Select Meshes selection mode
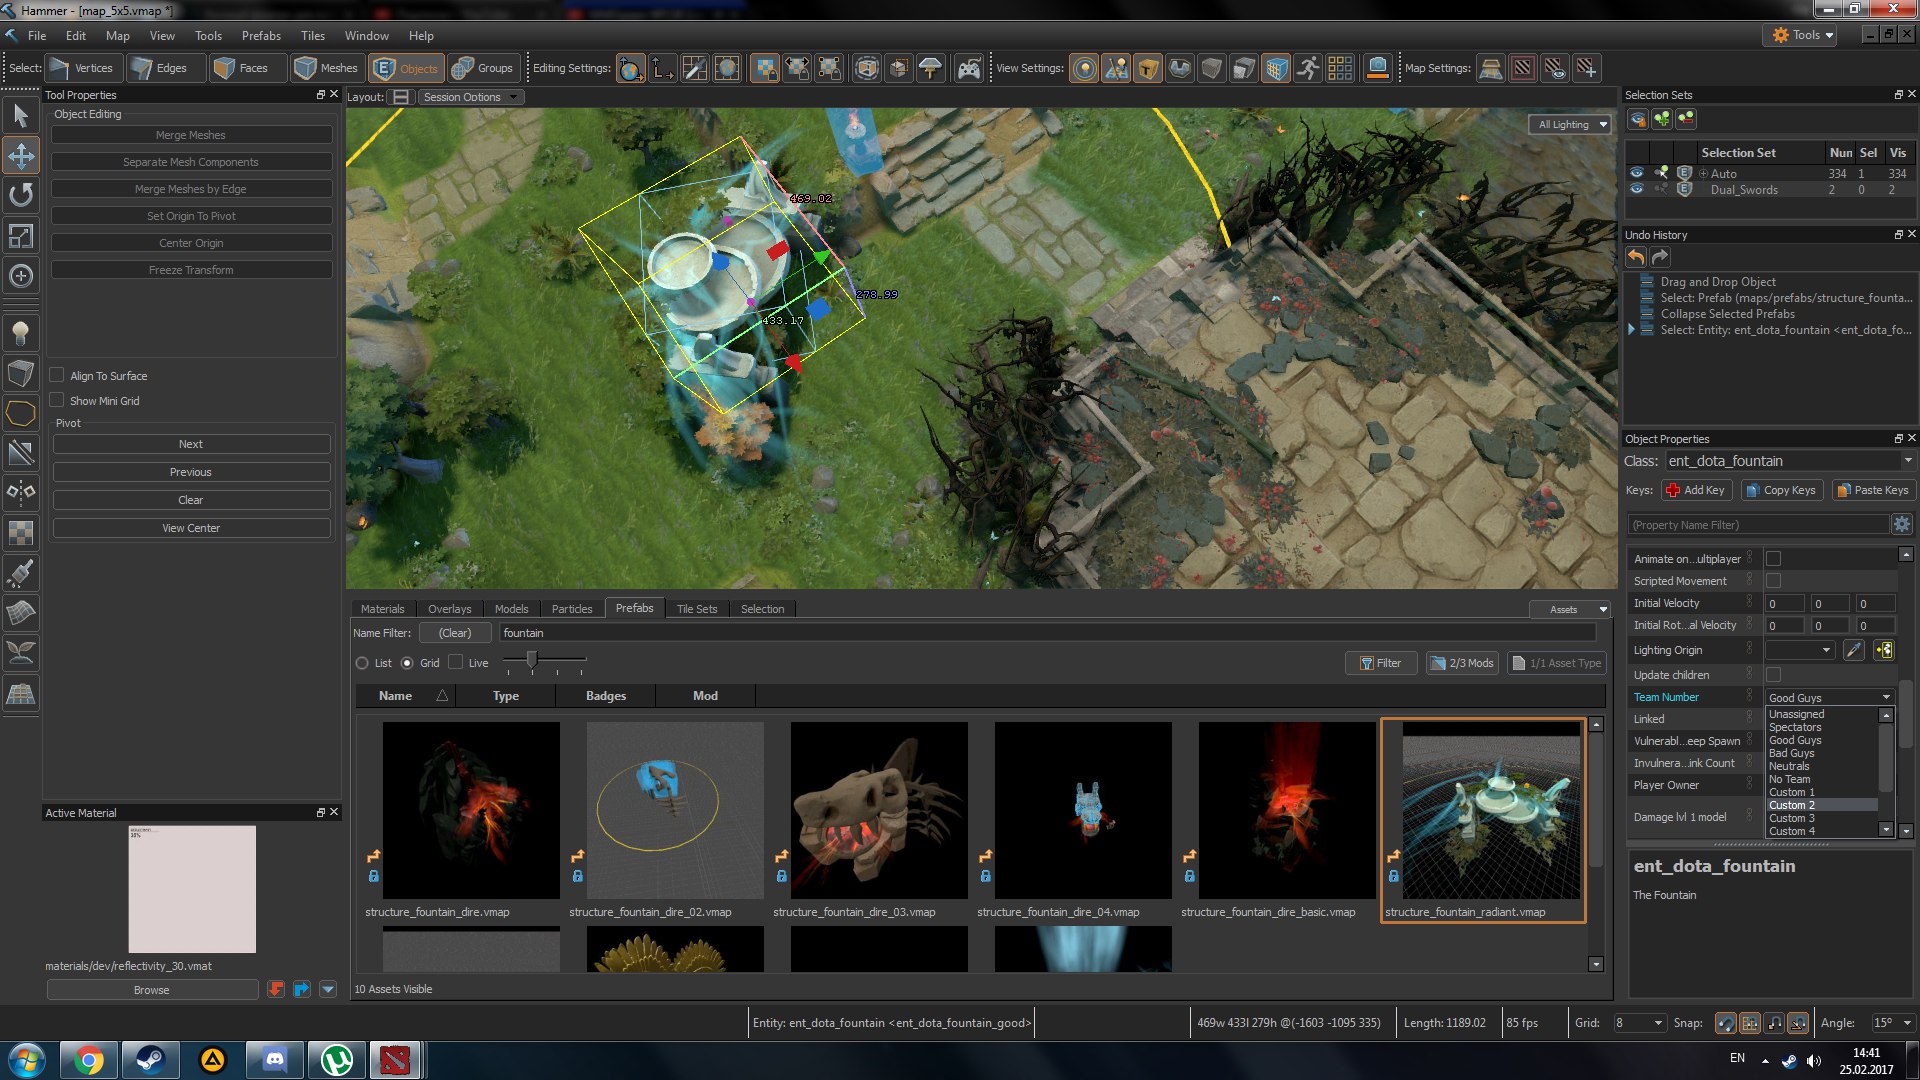The image size is (1920, 1080). [x=327, y=68]
